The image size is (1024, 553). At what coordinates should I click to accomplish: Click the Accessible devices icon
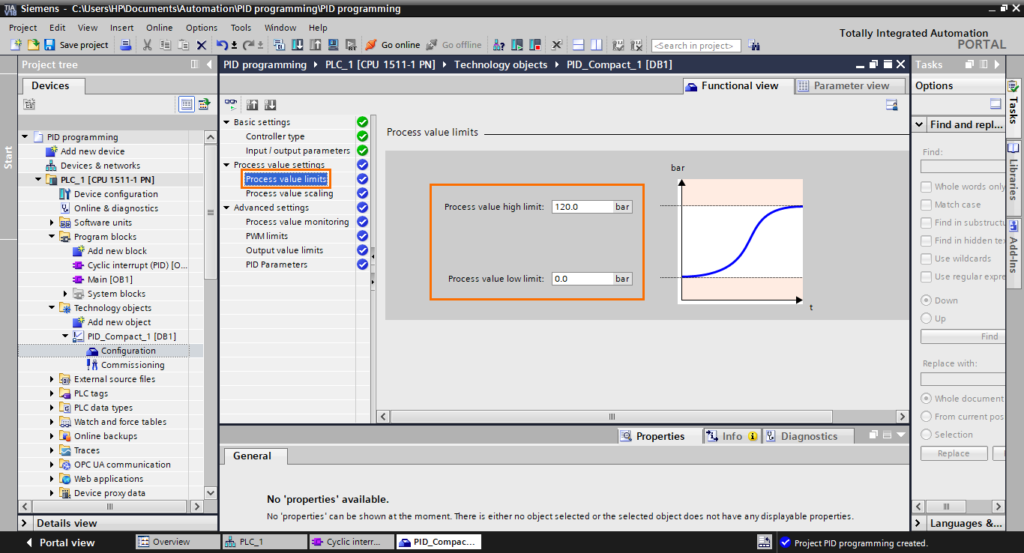pos(499,45)
